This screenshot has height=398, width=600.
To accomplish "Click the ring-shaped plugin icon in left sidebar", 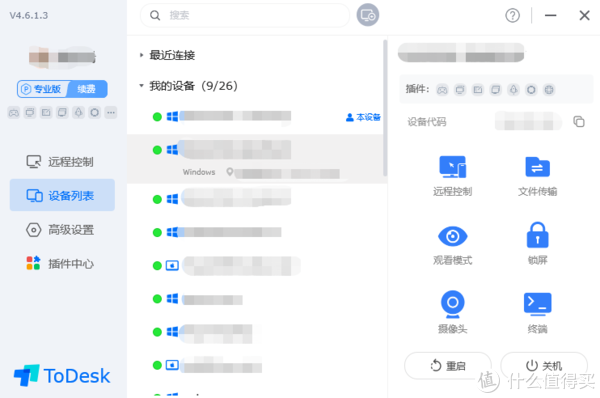I will 95,113.
